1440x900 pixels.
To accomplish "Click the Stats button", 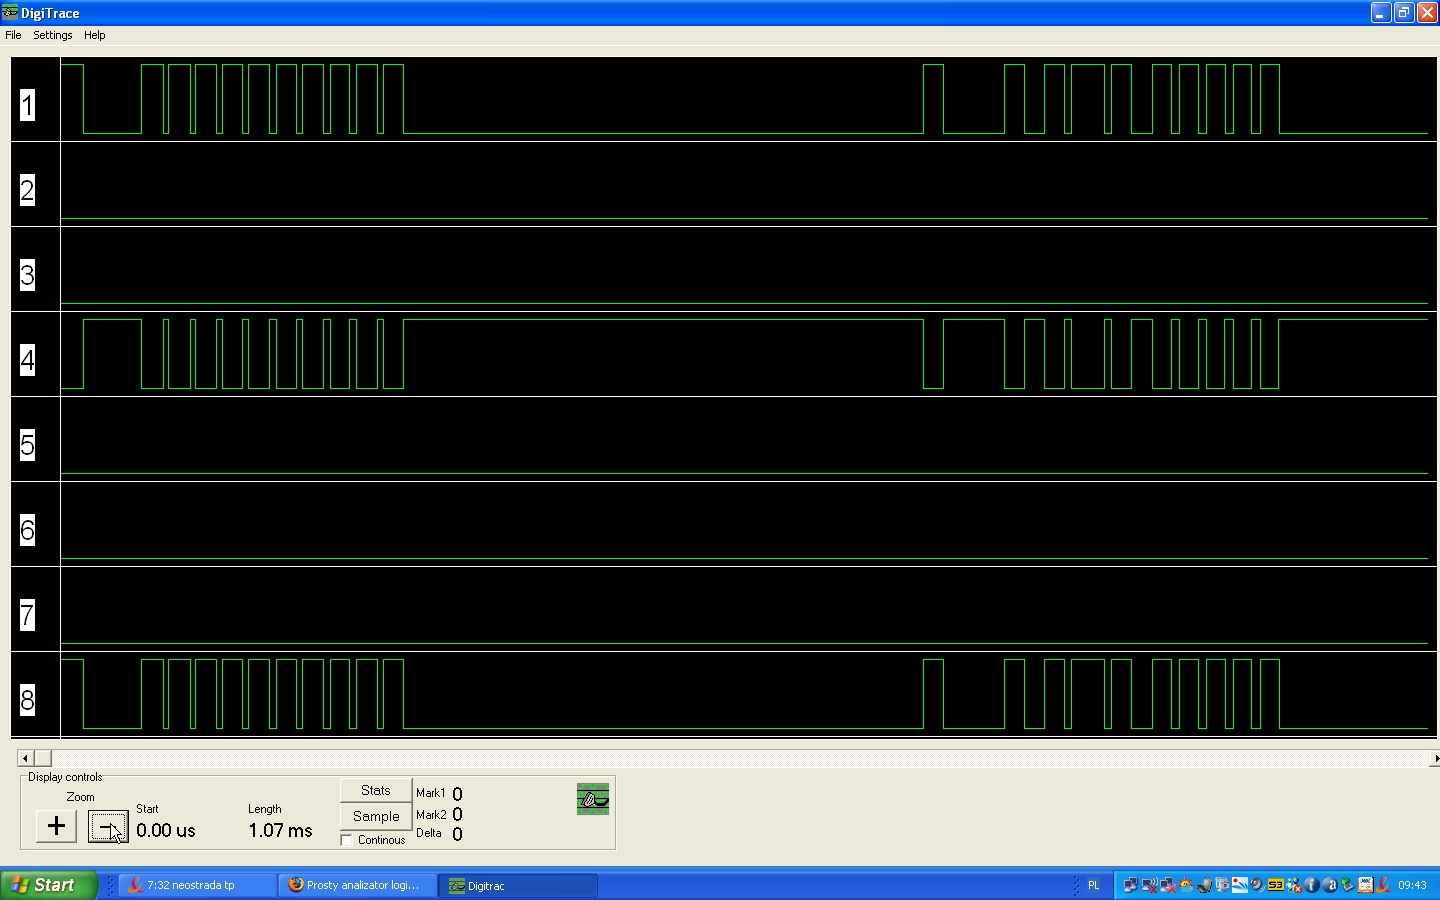I will (376, 790).
